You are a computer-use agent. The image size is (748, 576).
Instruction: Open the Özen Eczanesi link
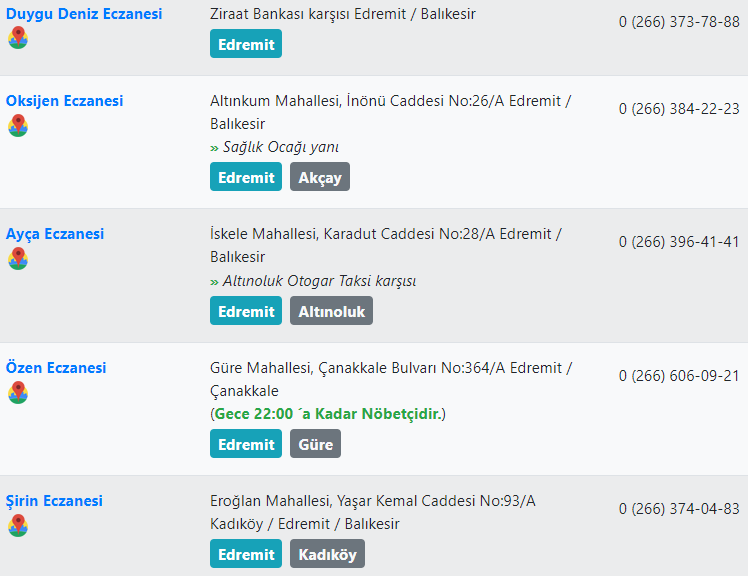coord(56,367)
